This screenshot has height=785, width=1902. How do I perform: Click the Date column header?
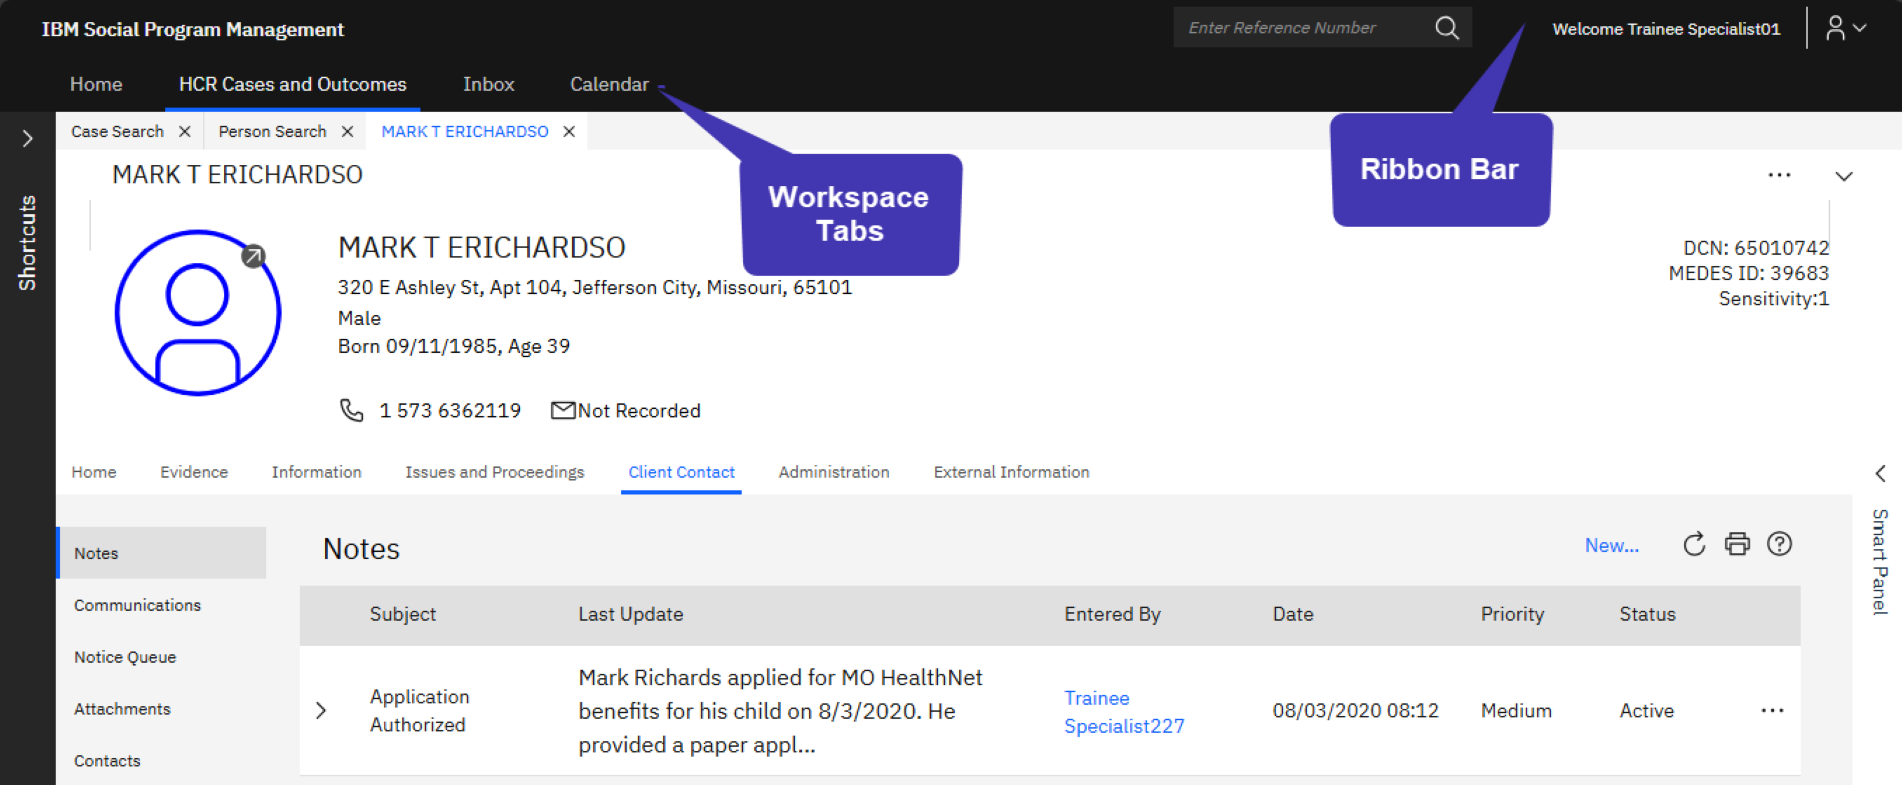pyautogui.click(x=1292, y=614)
